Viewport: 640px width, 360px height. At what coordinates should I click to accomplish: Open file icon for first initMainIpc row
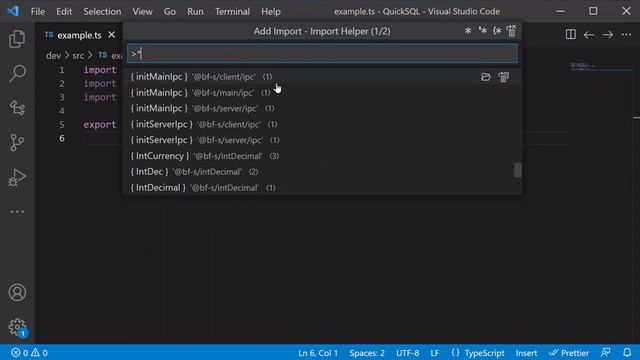point(485,77)
